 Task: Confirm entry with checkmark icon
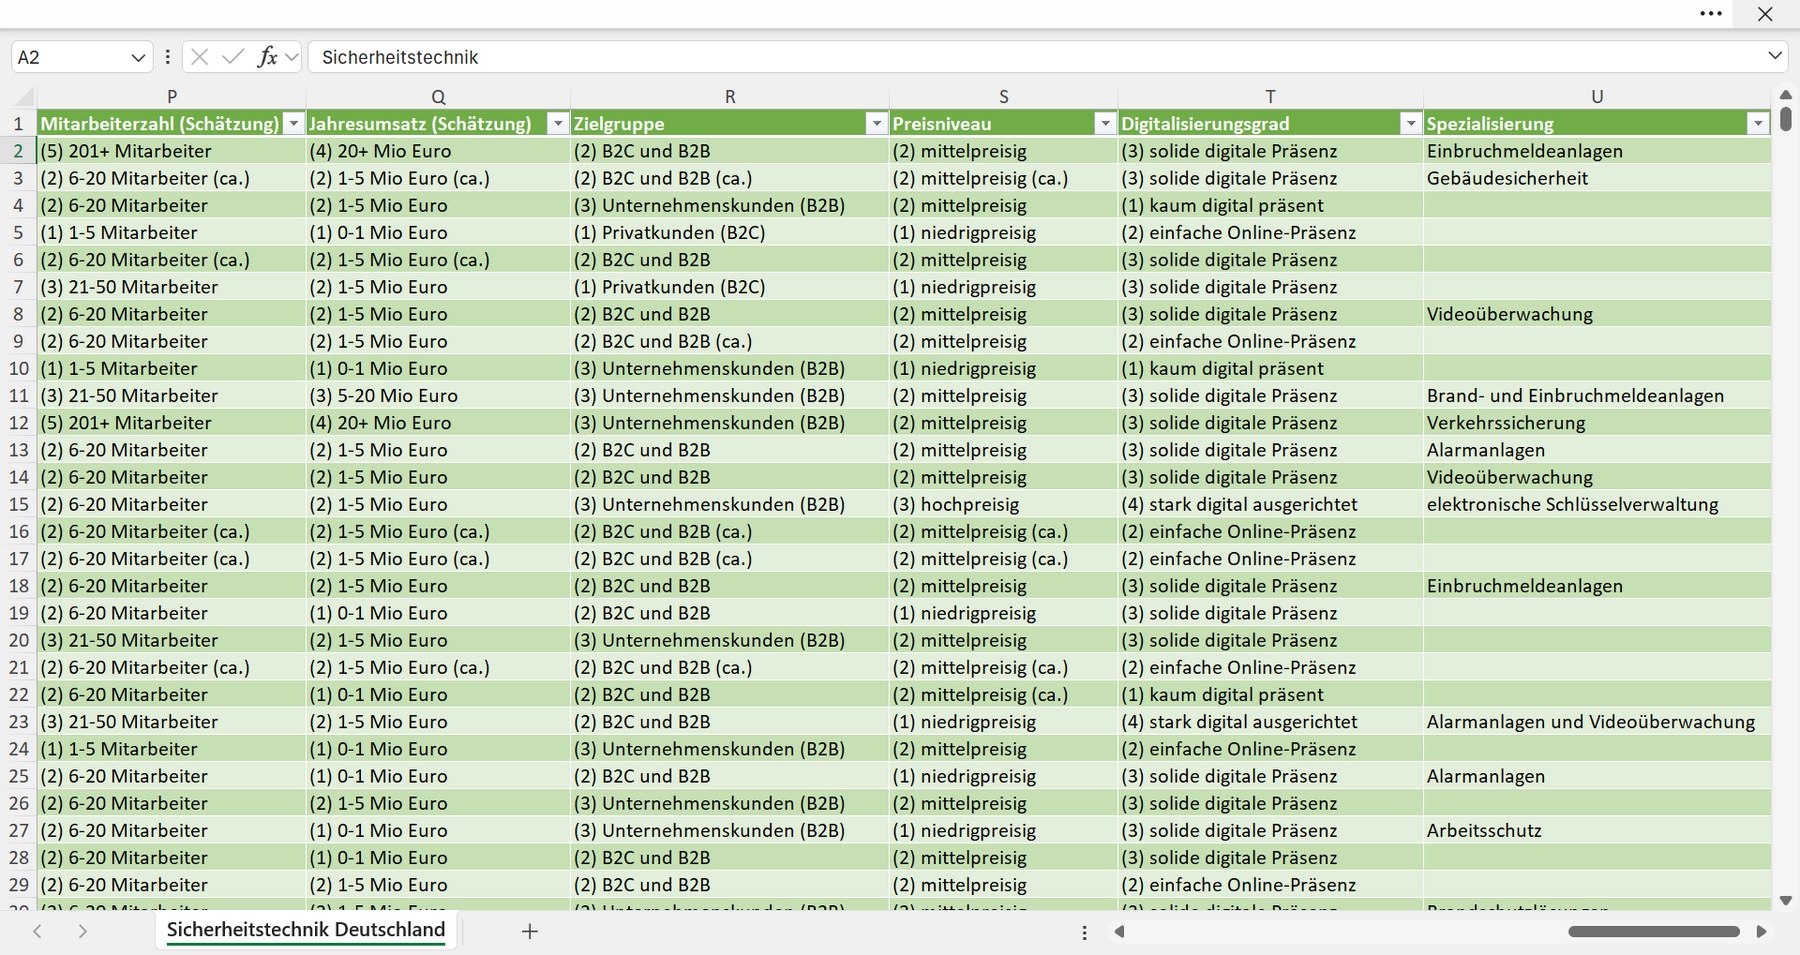(233, 57)
